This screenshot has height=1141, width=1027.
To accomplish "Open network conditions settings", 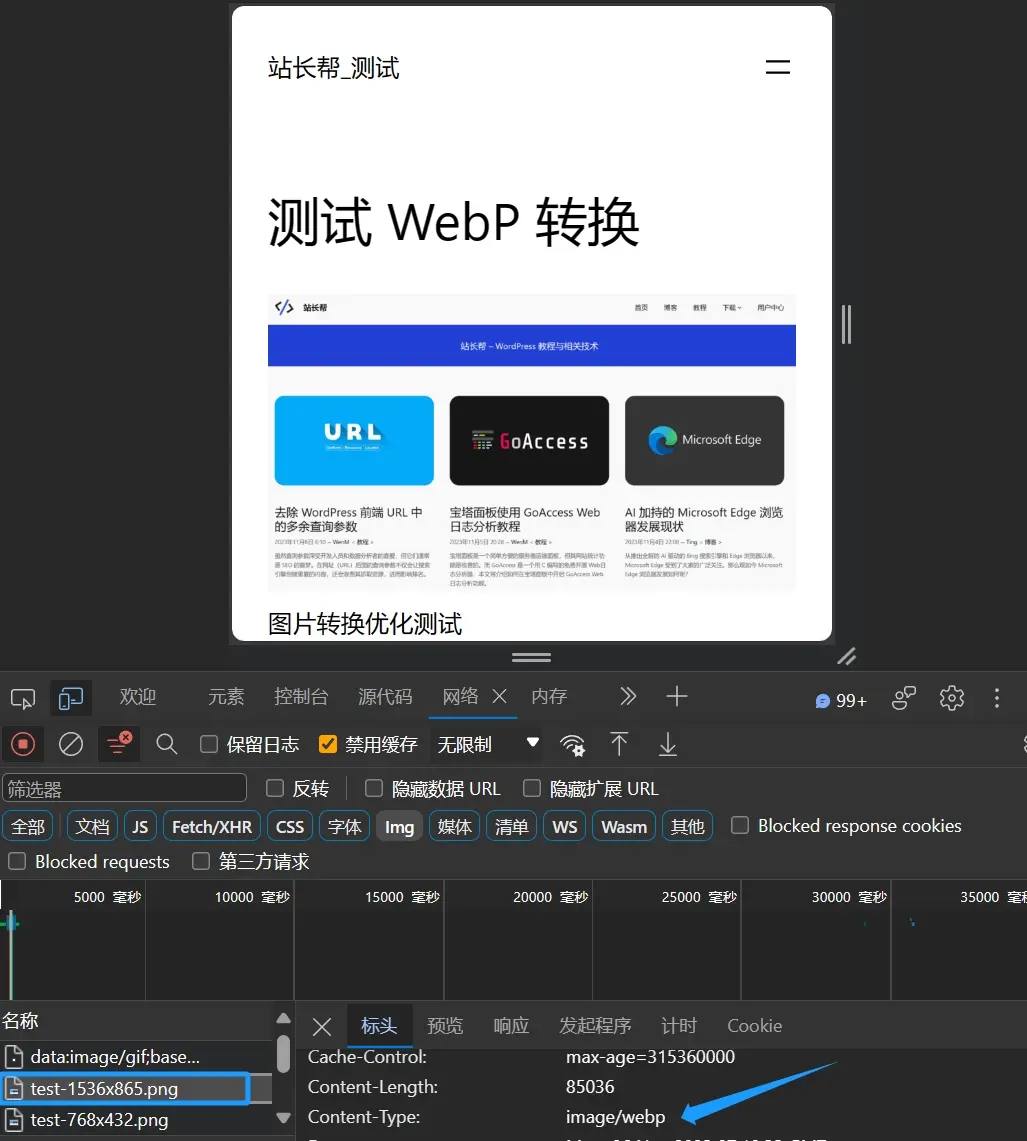I will click(573, 744).
